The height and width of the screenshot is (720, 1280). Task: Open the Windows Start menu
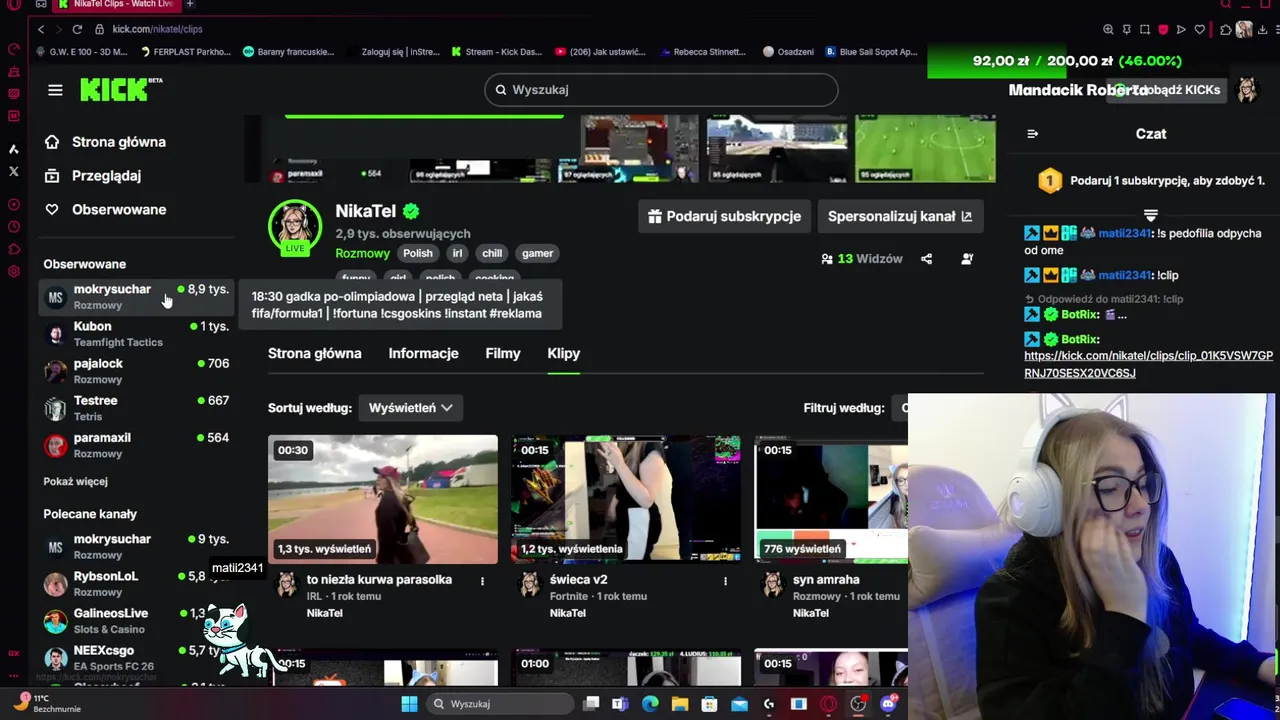(409, 704)
